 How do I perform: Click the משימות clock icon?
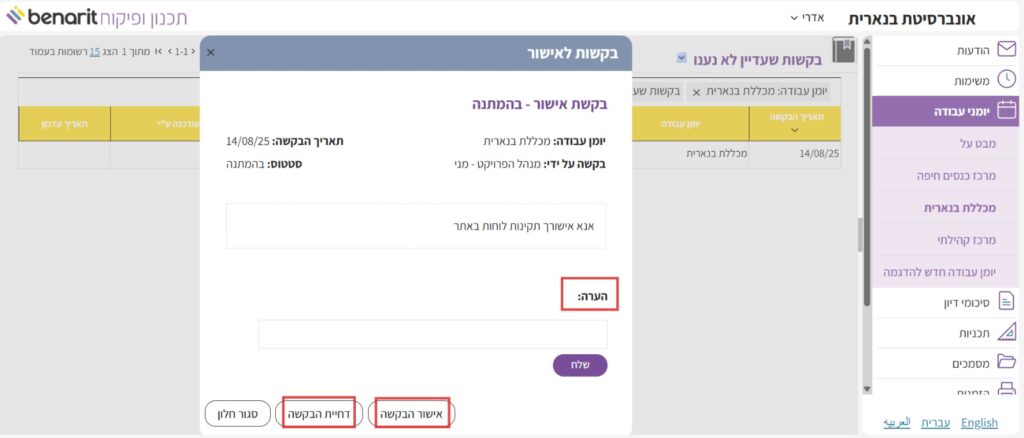(1007, 80)
